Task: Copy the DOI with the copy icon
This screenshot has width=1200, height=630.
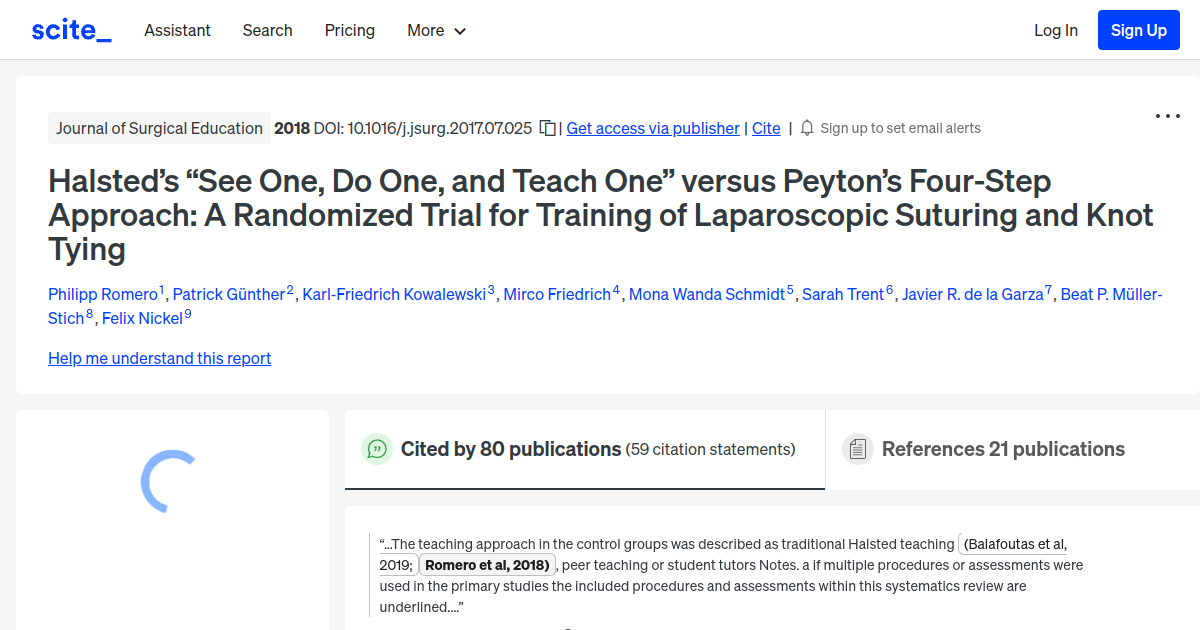Action: click(x=547, y=128)
